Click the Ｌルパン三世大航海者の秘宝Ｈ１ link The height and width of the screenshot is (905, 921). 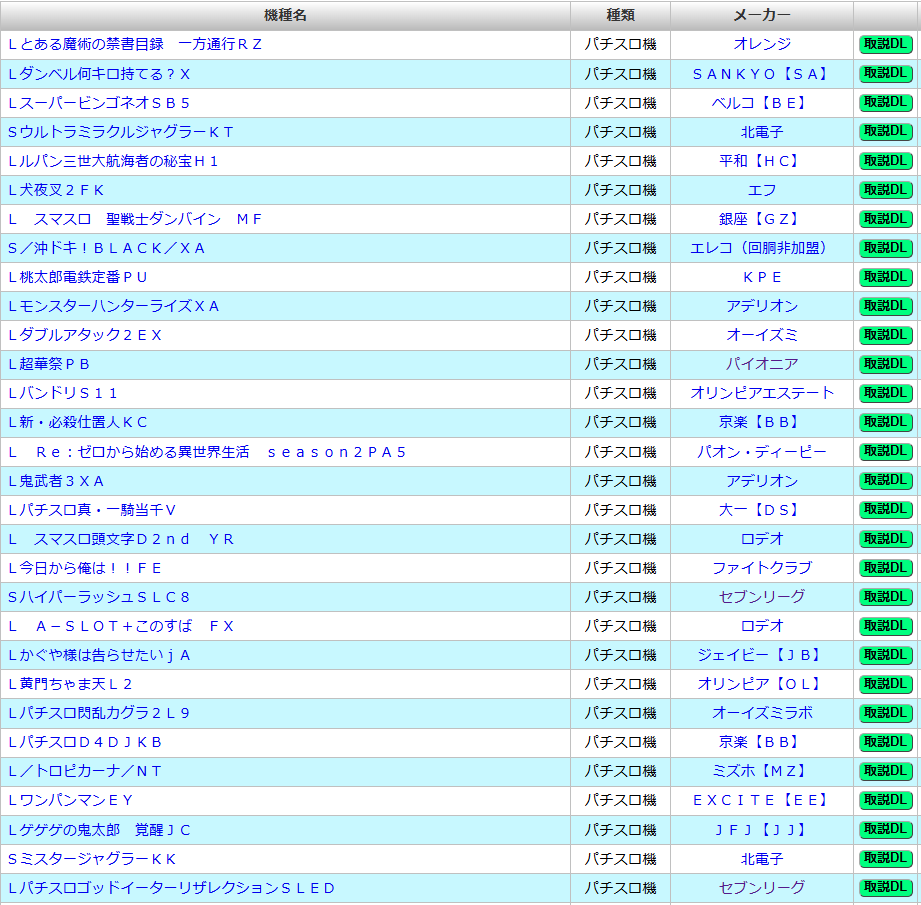click(x=113, y=162)
